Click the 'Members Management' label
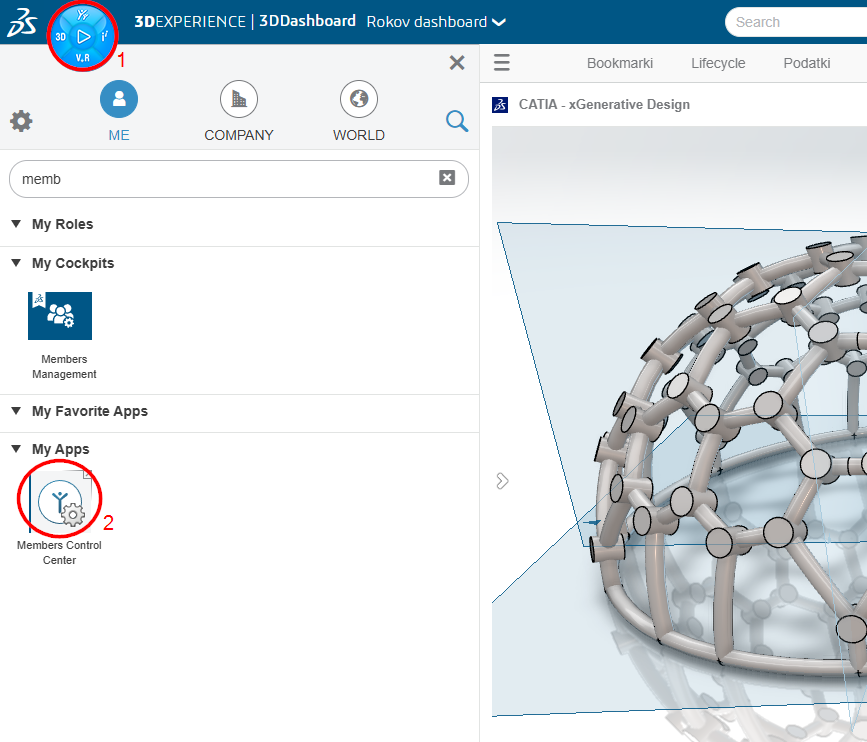The width and height of the screenshot is (867, 742). pos(64,367)
